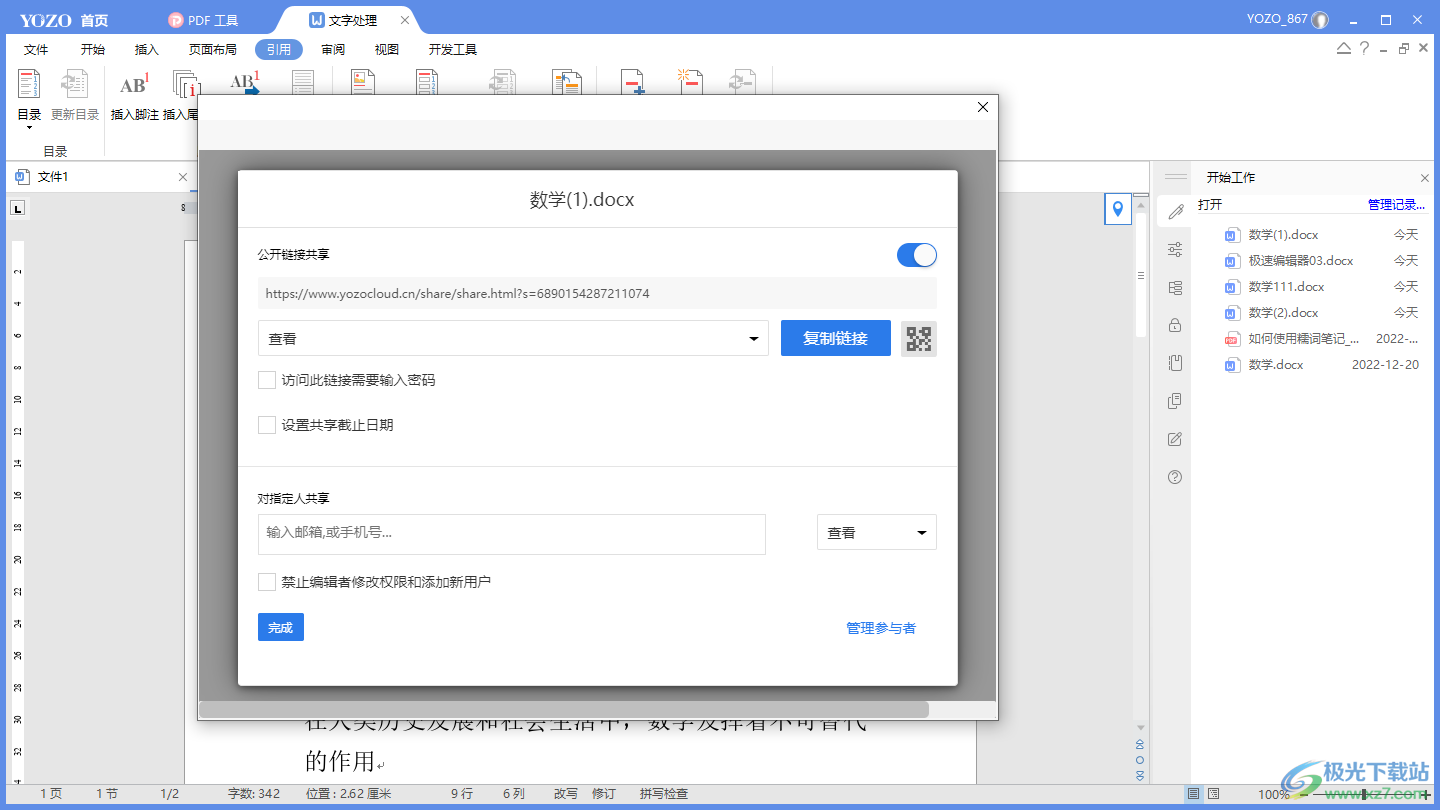1440x810 pixels.
Task: Open the clipboard panel in sidebar
Action: [1175, 363]
